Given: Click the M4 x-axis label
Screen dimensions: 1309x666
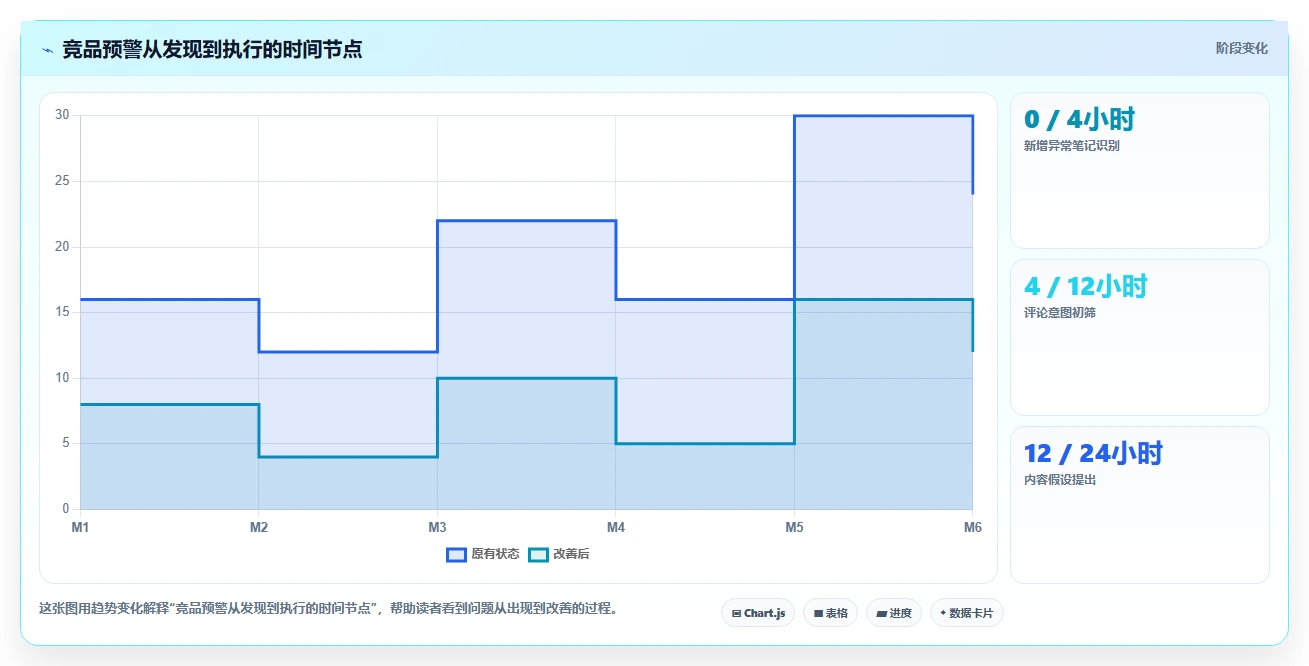Looking at the screenshot, I should [616, 527].
